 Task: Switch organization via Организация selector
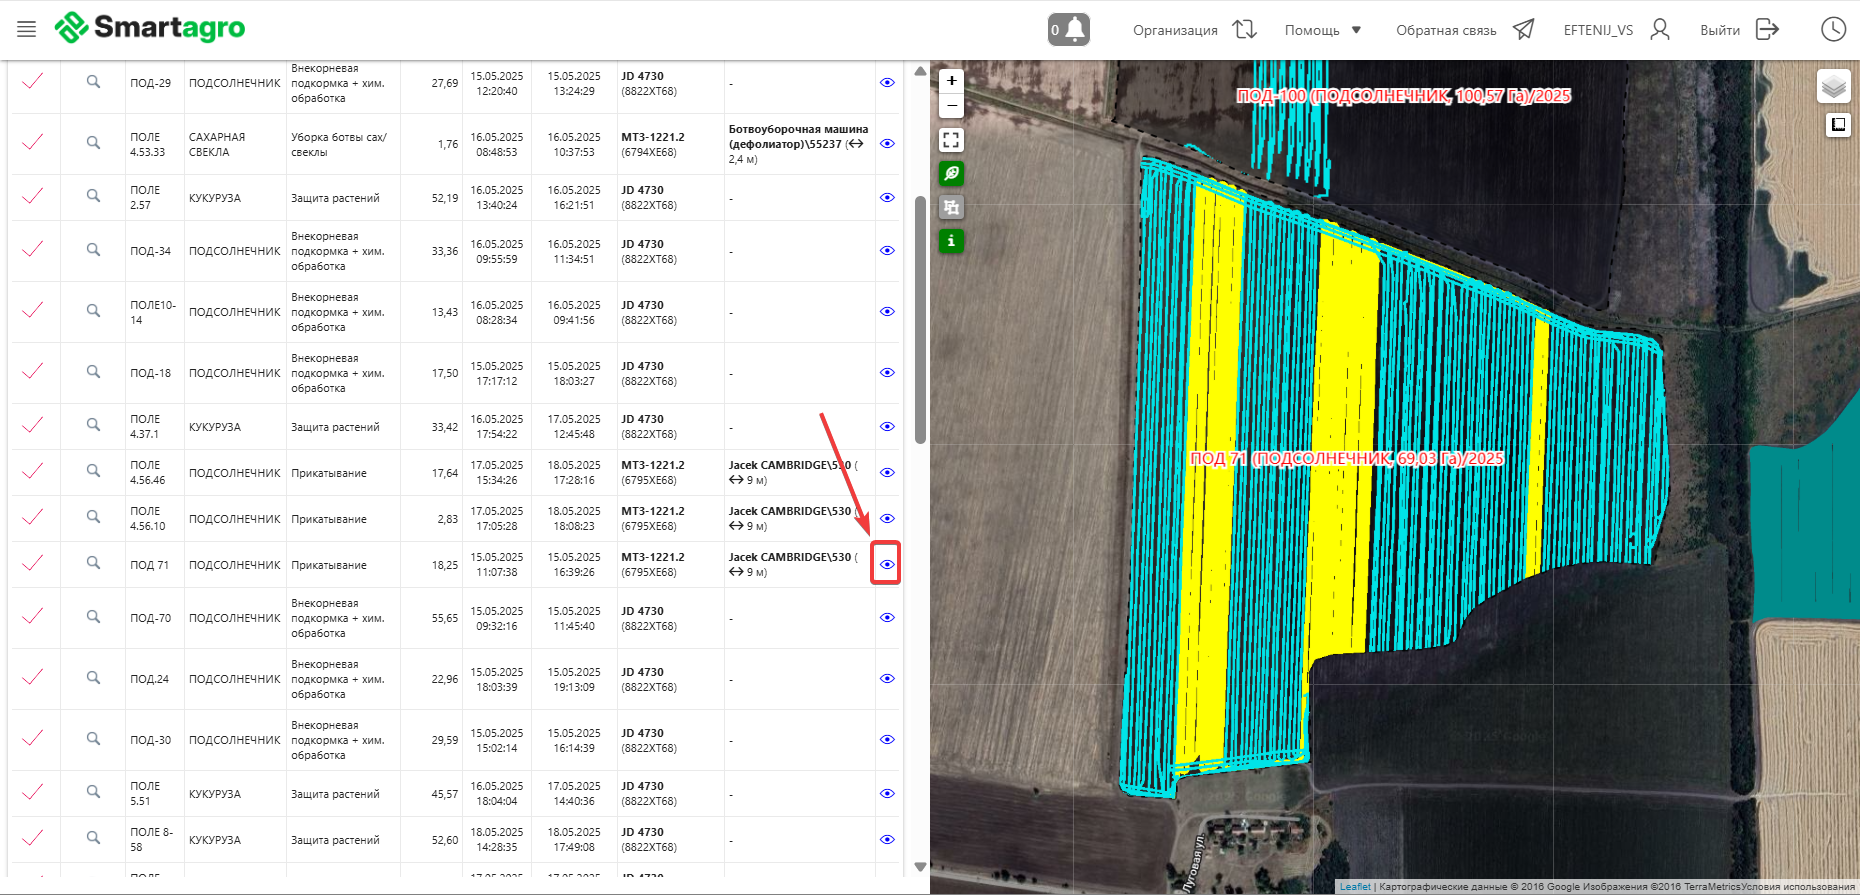tap(1193, 30)
